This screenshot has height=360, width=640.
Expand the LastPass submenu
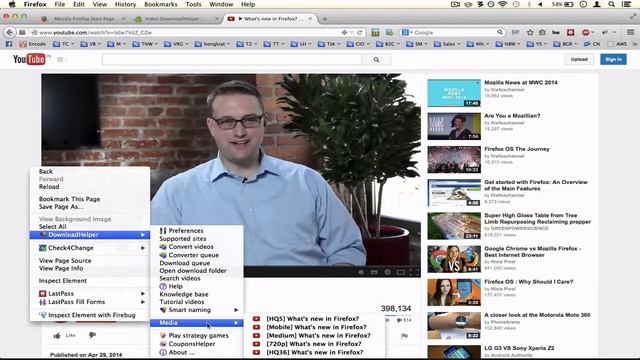coord(90,293)
